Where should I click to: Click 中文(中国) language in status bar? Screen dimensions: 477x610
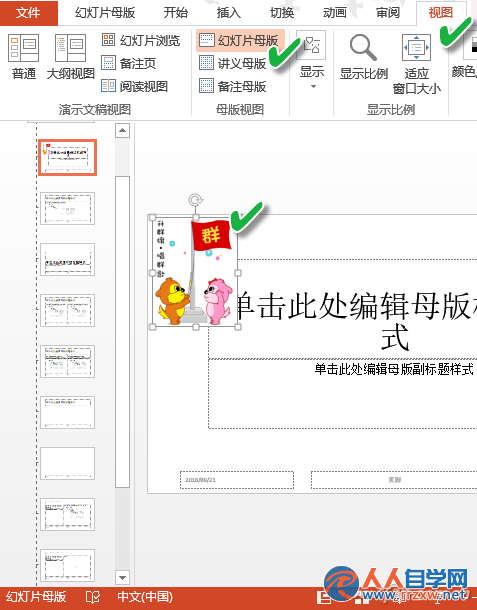click(145, 597)
